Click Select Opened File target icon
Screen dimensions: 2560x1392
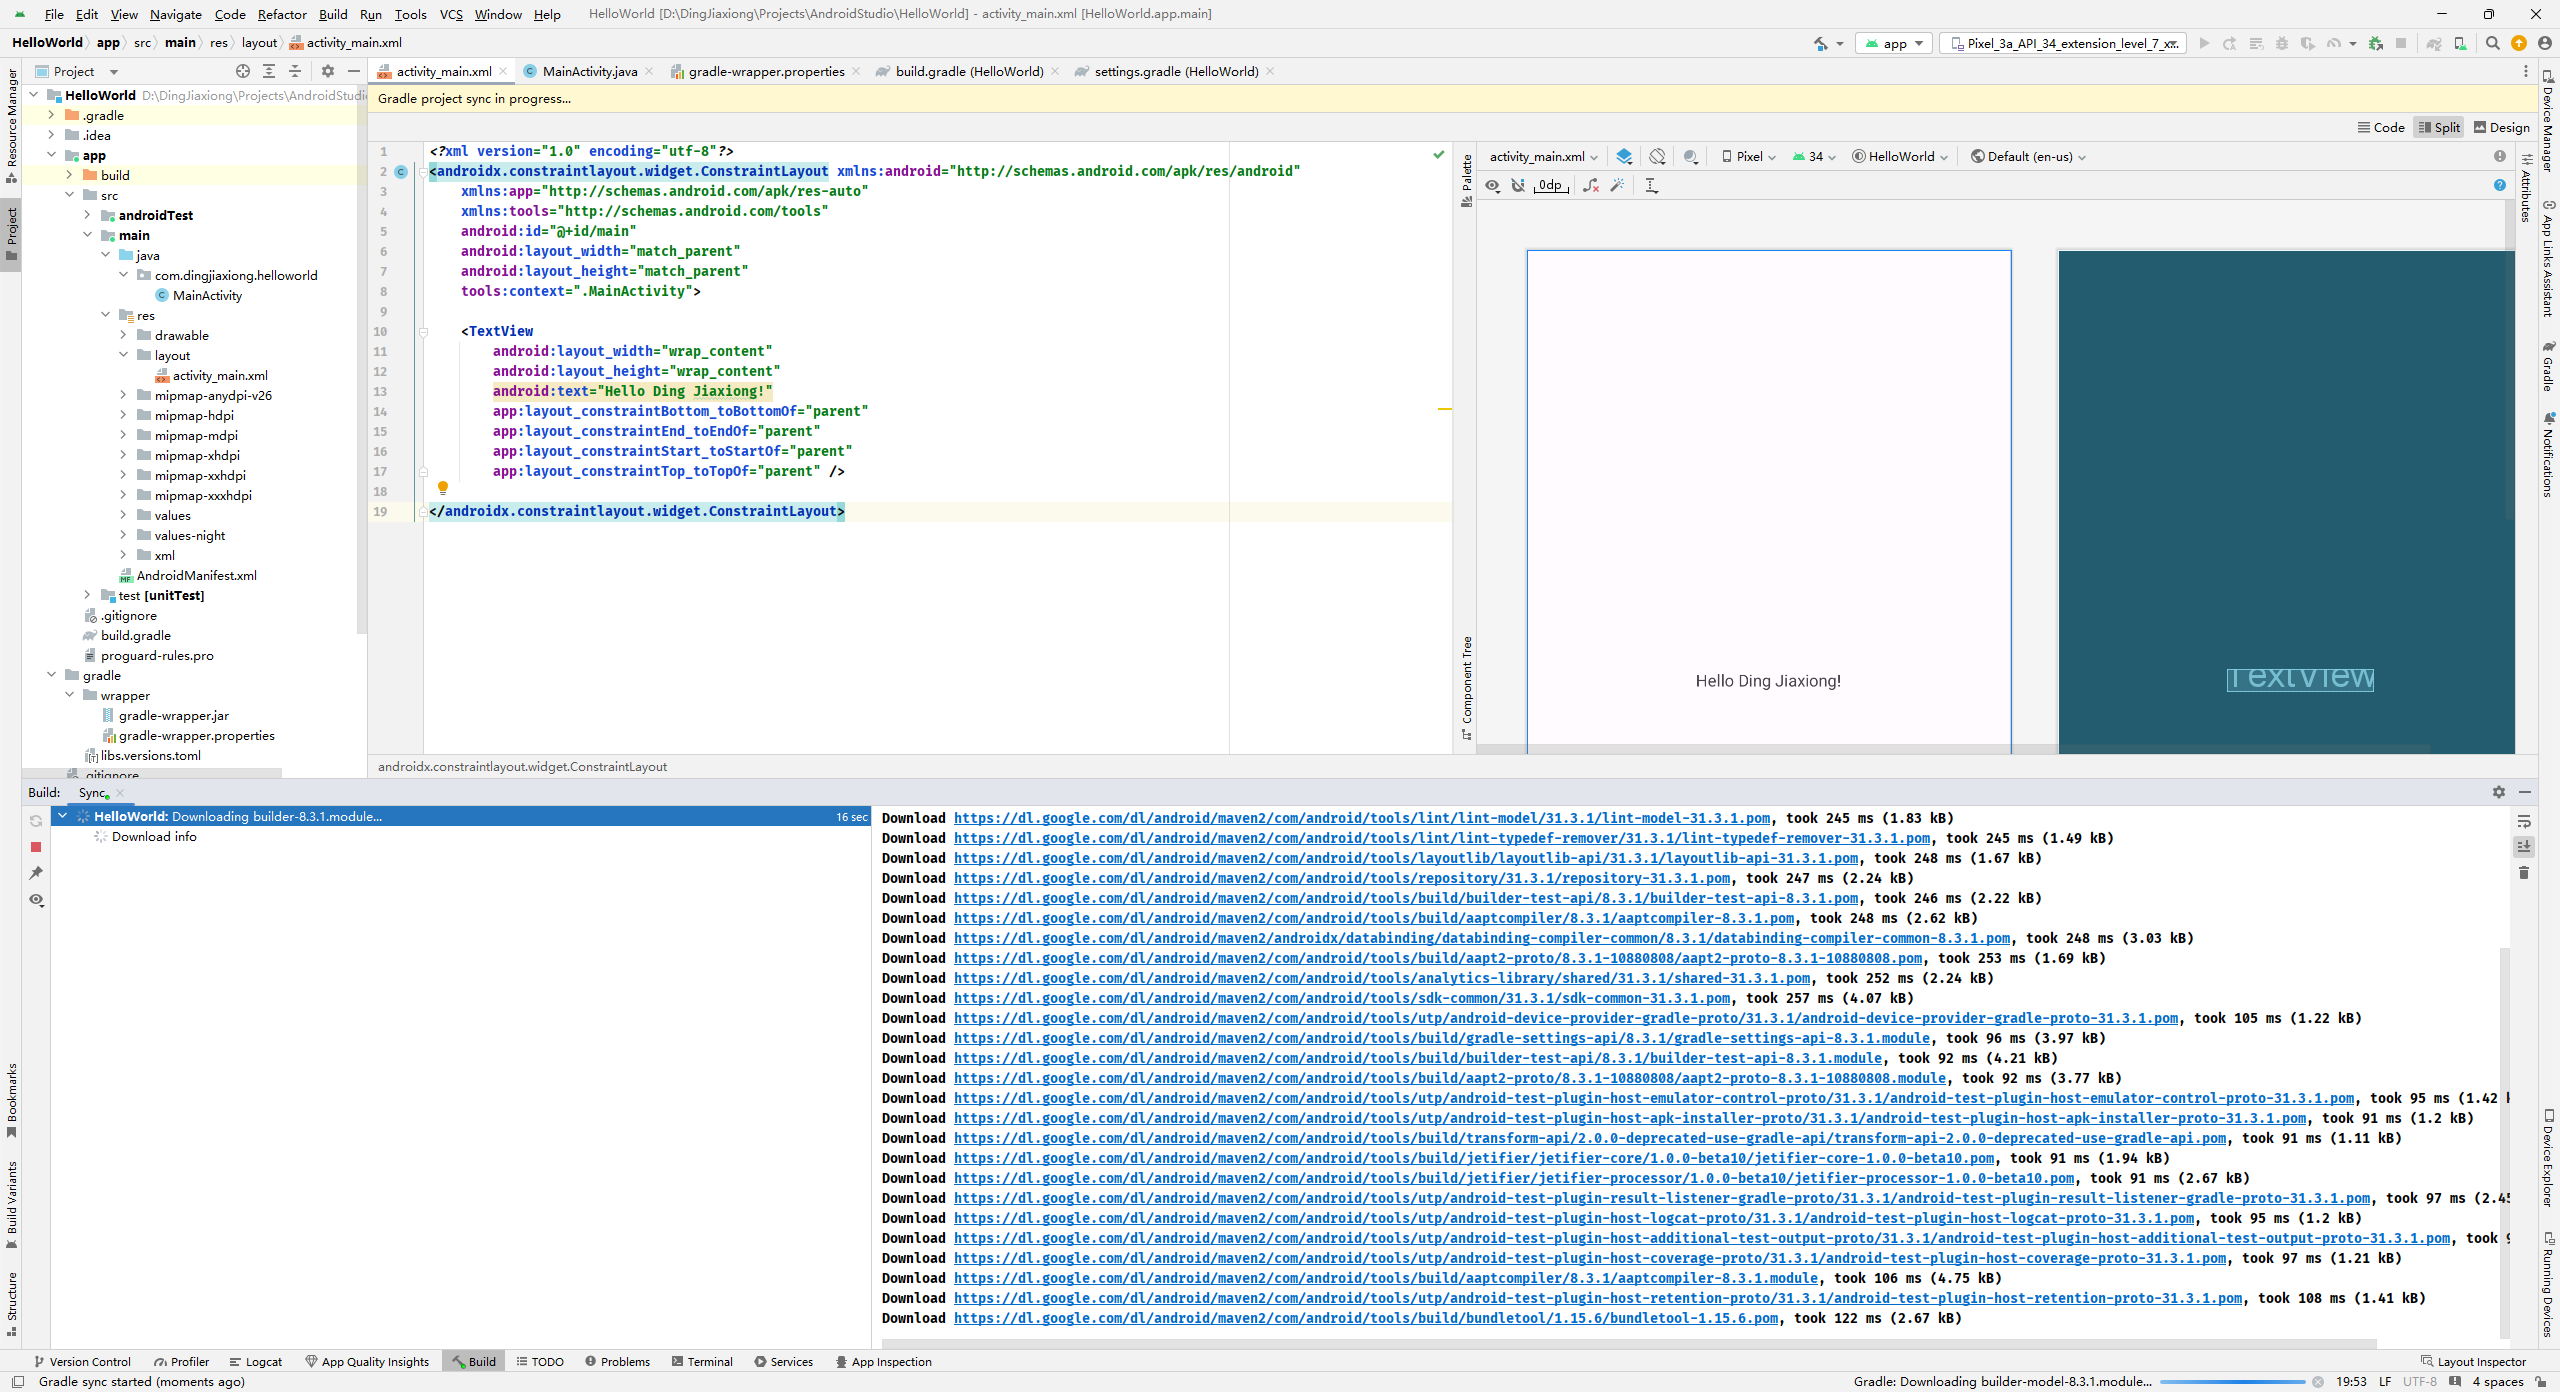tap(243, 71)
